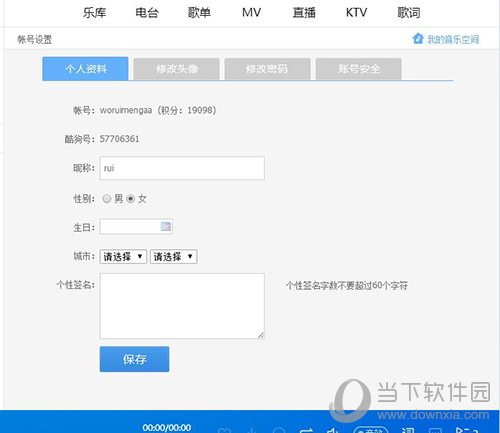Viewport: 500px width, 433px height.
Task: Click the account name woruimengaa text
Action: (126, 110)
